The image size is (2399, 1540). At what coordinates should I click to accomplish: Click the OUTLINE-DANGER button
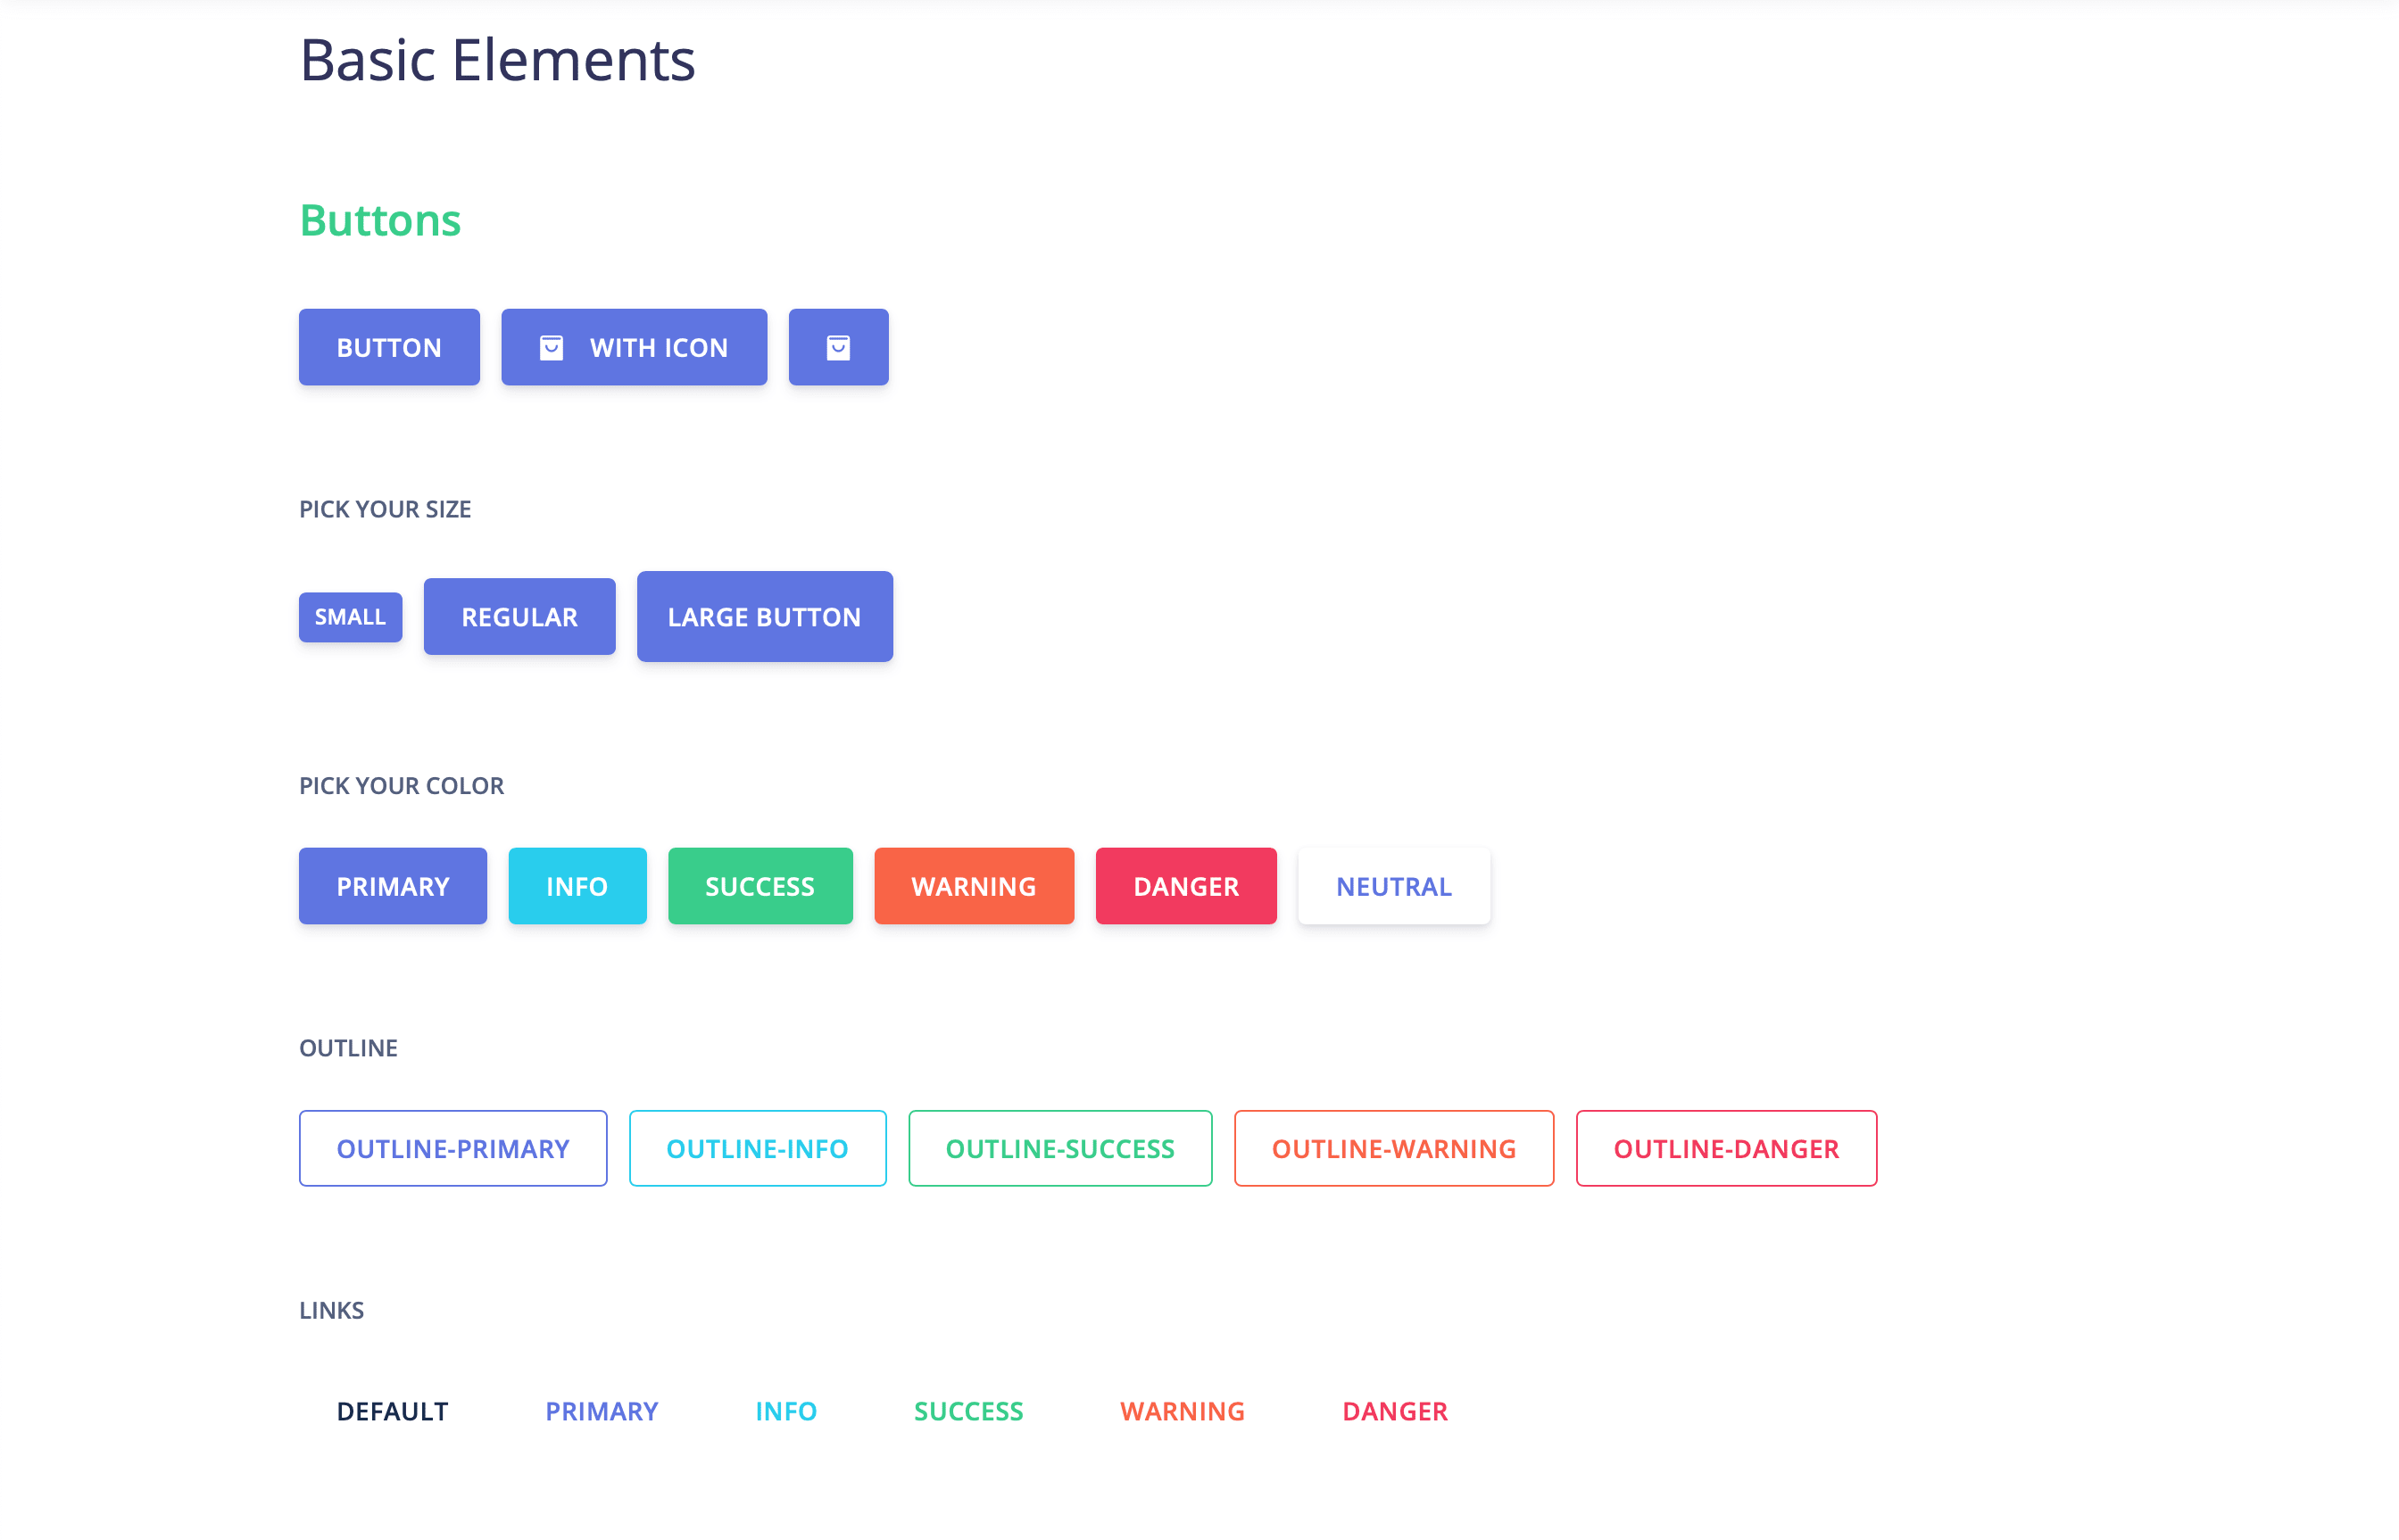1725,1148
